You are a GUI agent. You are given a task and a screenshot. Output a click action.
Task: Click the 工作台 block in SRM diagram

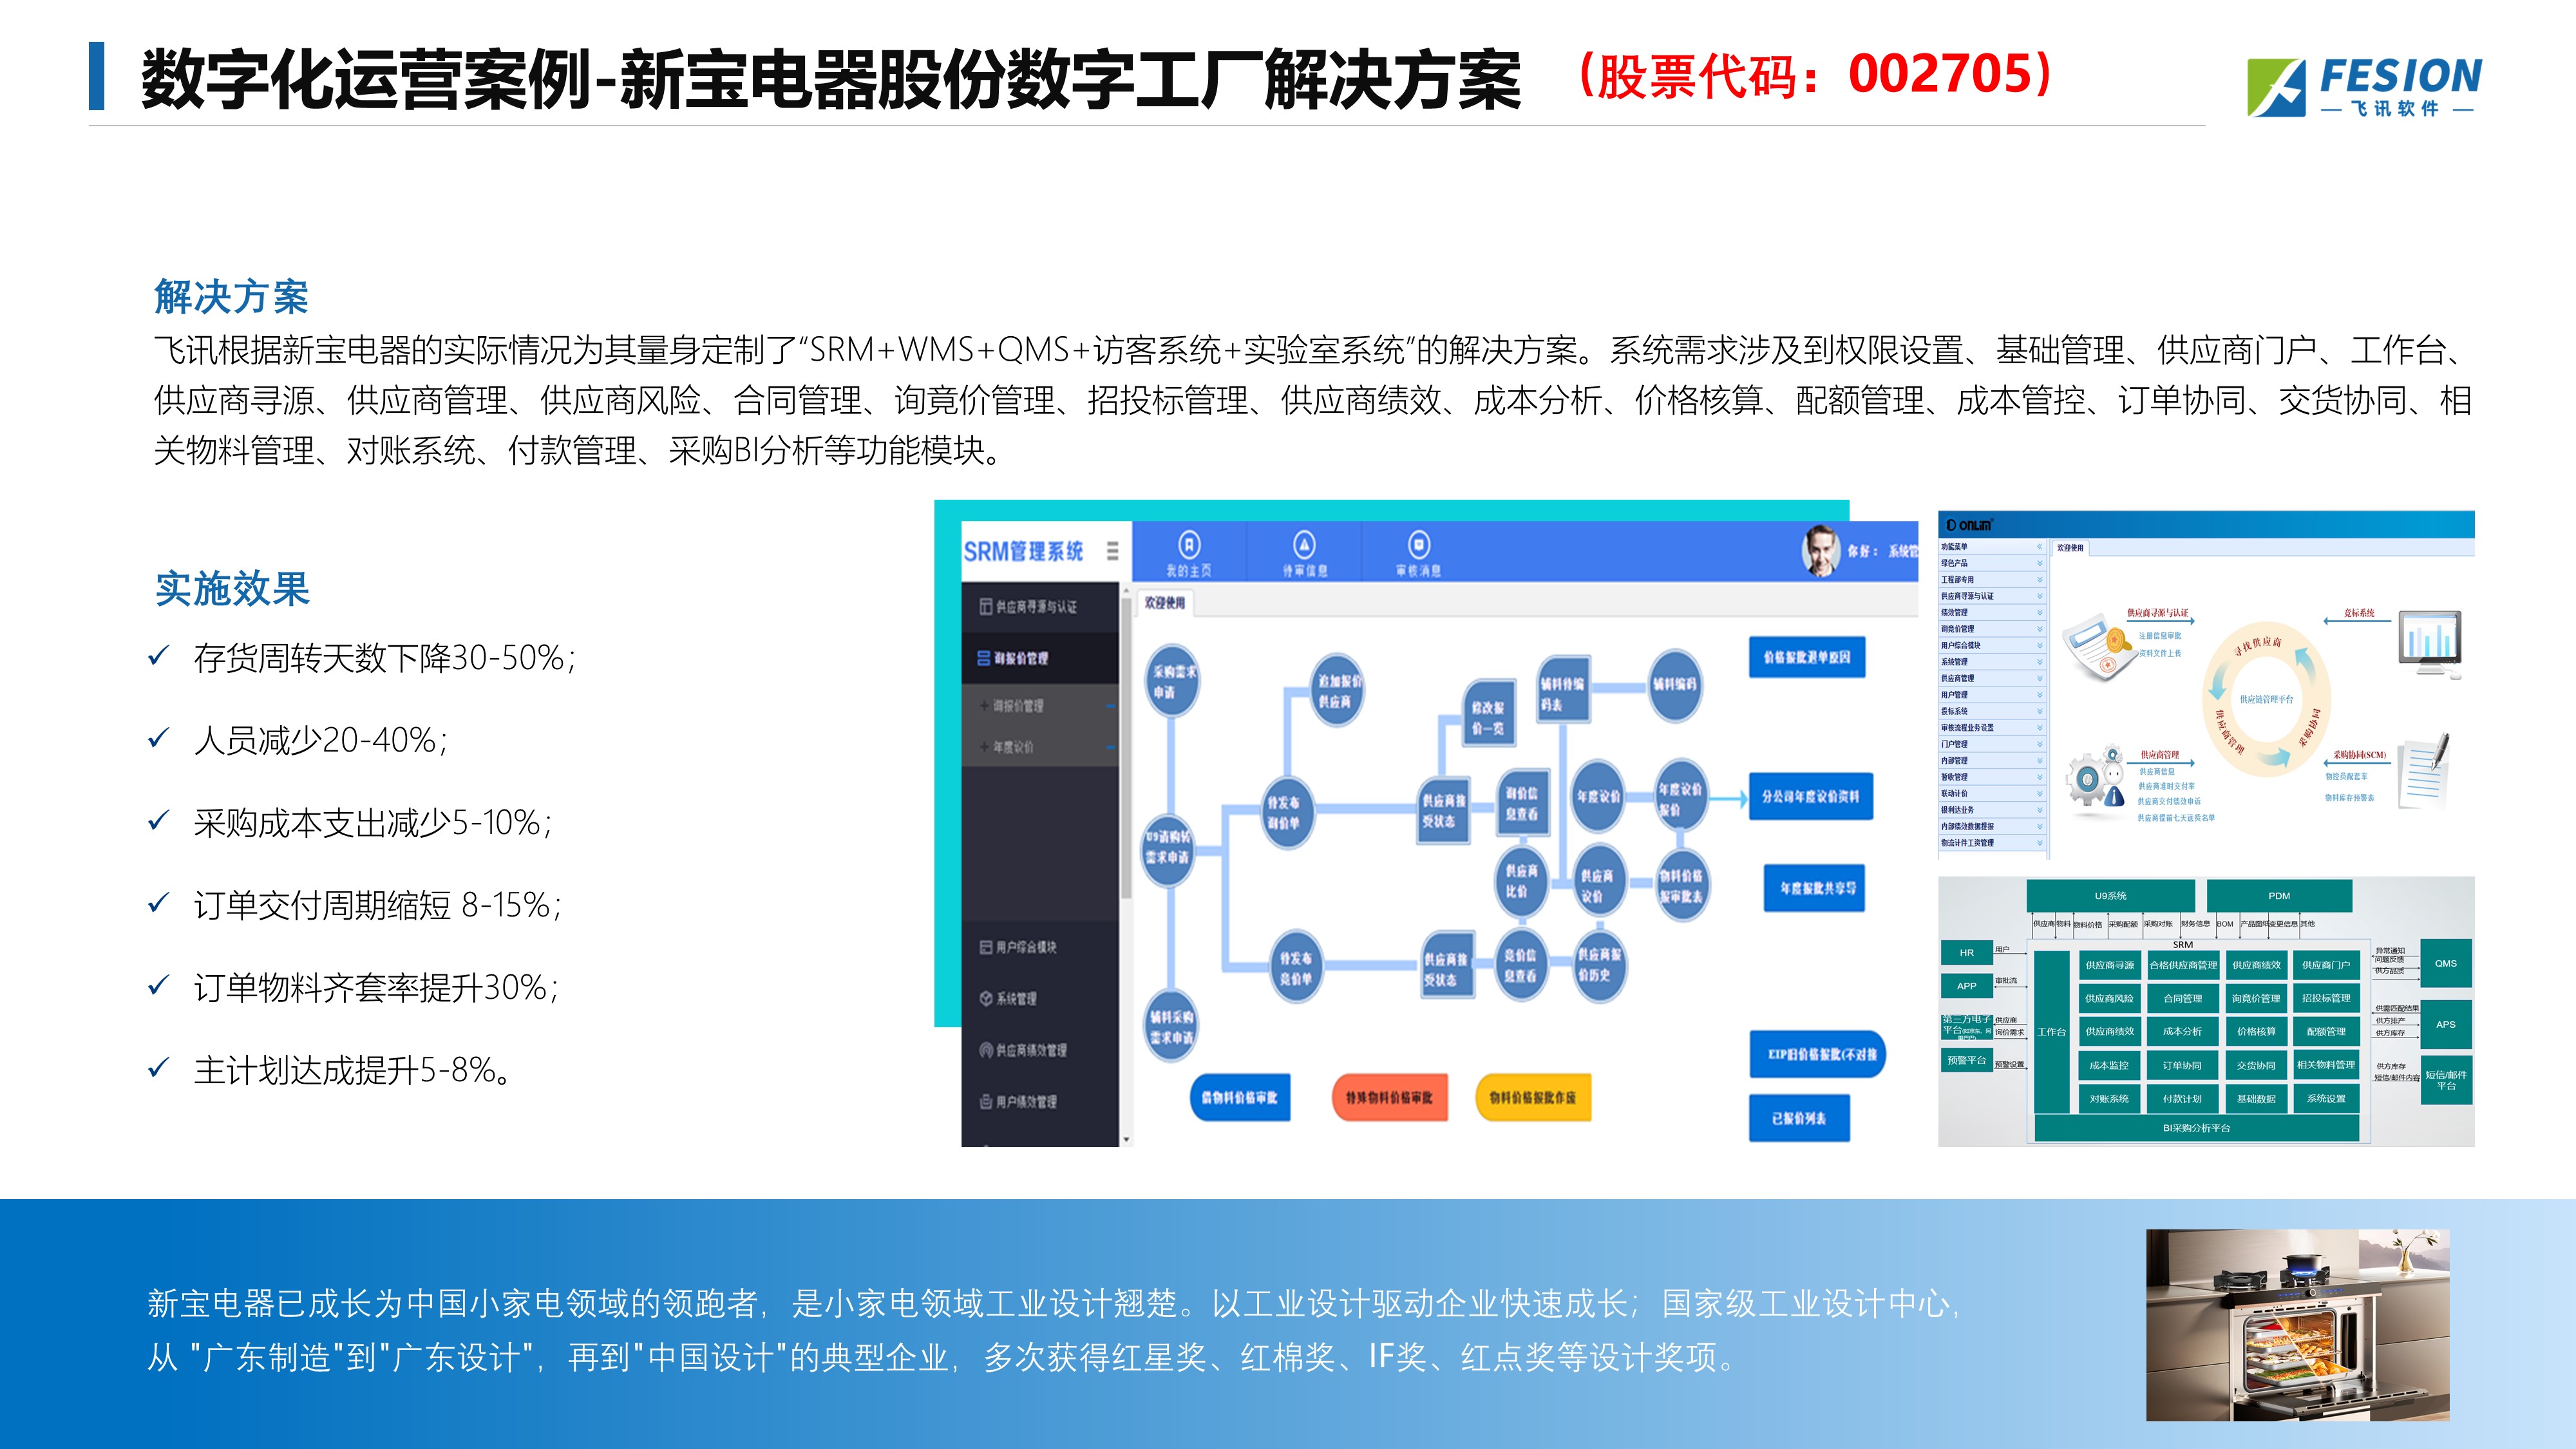2051,1032
